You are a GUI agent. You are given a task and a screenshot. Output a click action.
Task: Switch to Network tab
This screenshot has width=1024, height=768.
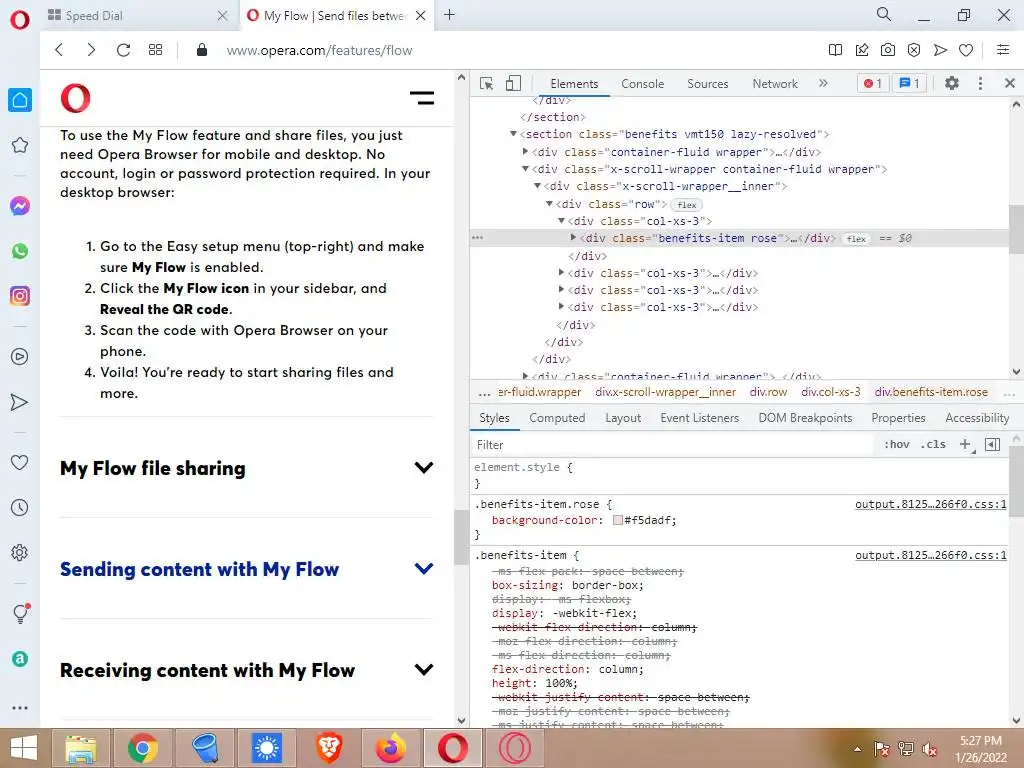click(x=775, y=84)
